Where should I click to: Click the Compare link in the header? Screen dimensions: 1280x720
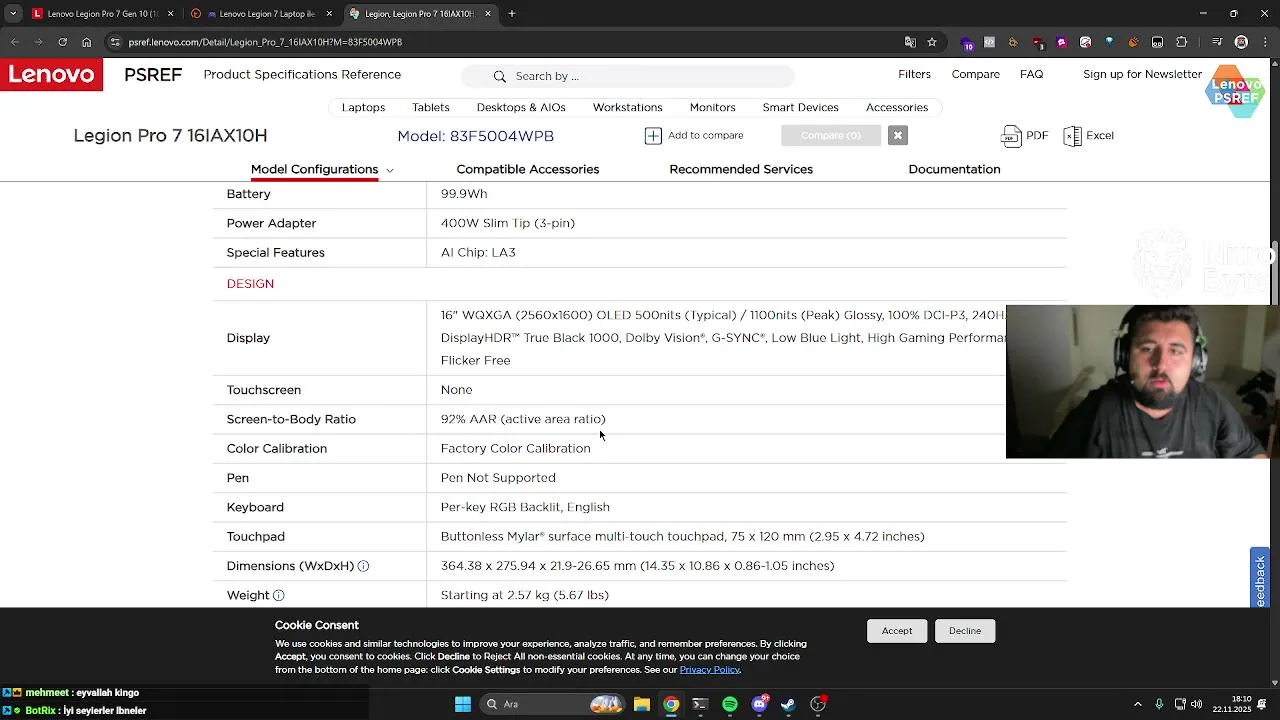pos(976,74)
